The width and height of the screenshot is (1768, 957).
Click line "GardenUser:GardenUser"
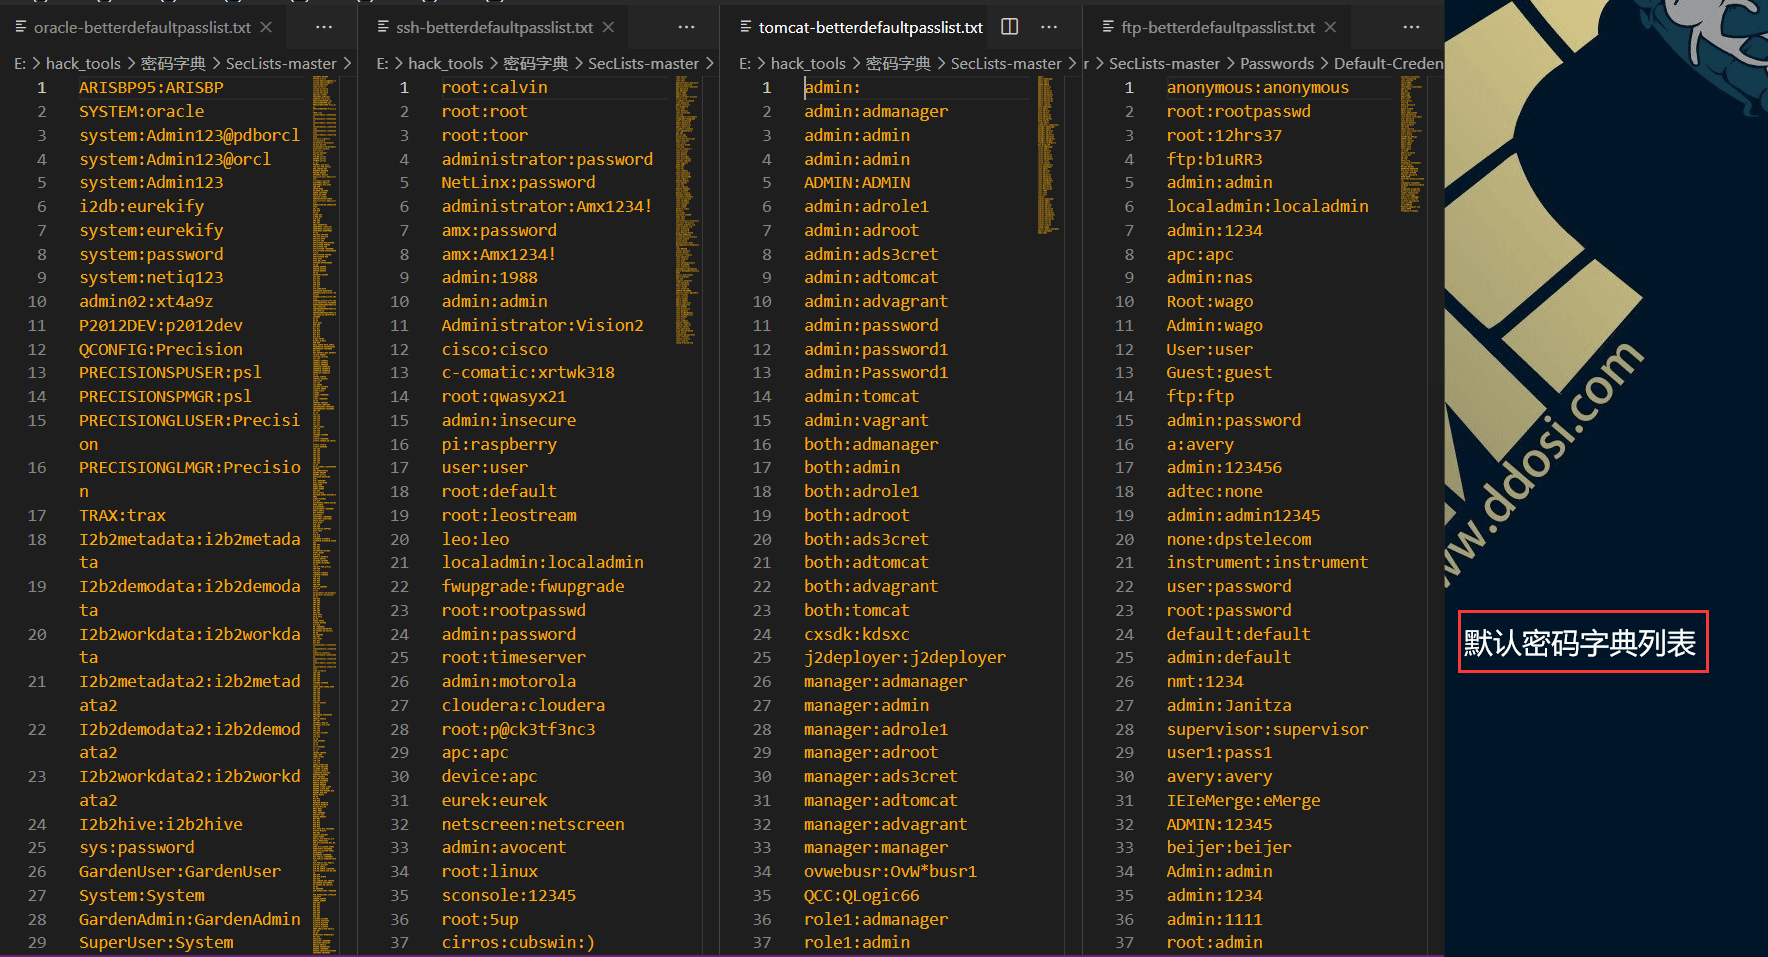click(x=180, y=871)
